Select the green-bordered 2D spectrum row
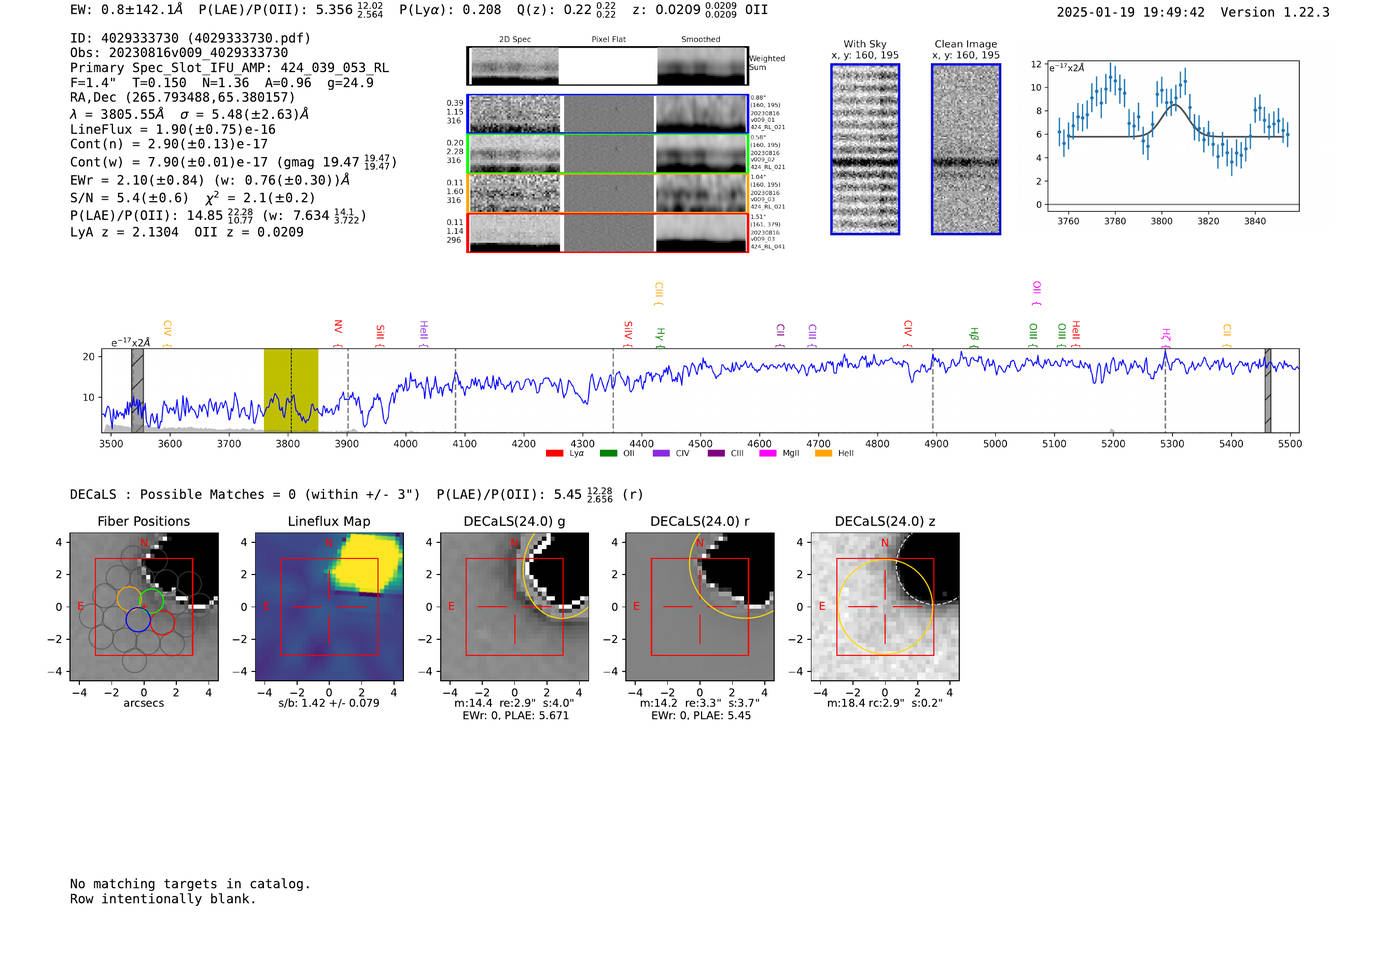The height and width of the screenshot is (953, 1400). click(608, 153)
